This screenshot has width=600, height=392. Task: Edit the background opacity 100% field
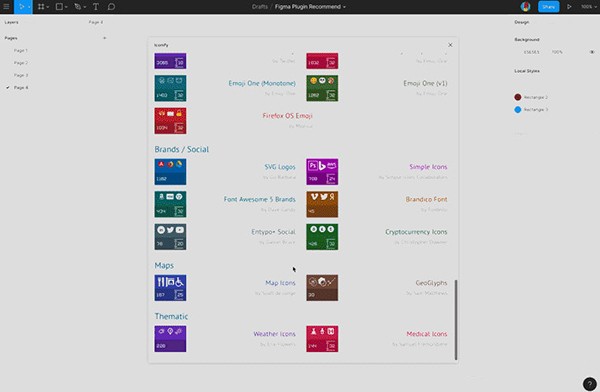coord(557,52)
